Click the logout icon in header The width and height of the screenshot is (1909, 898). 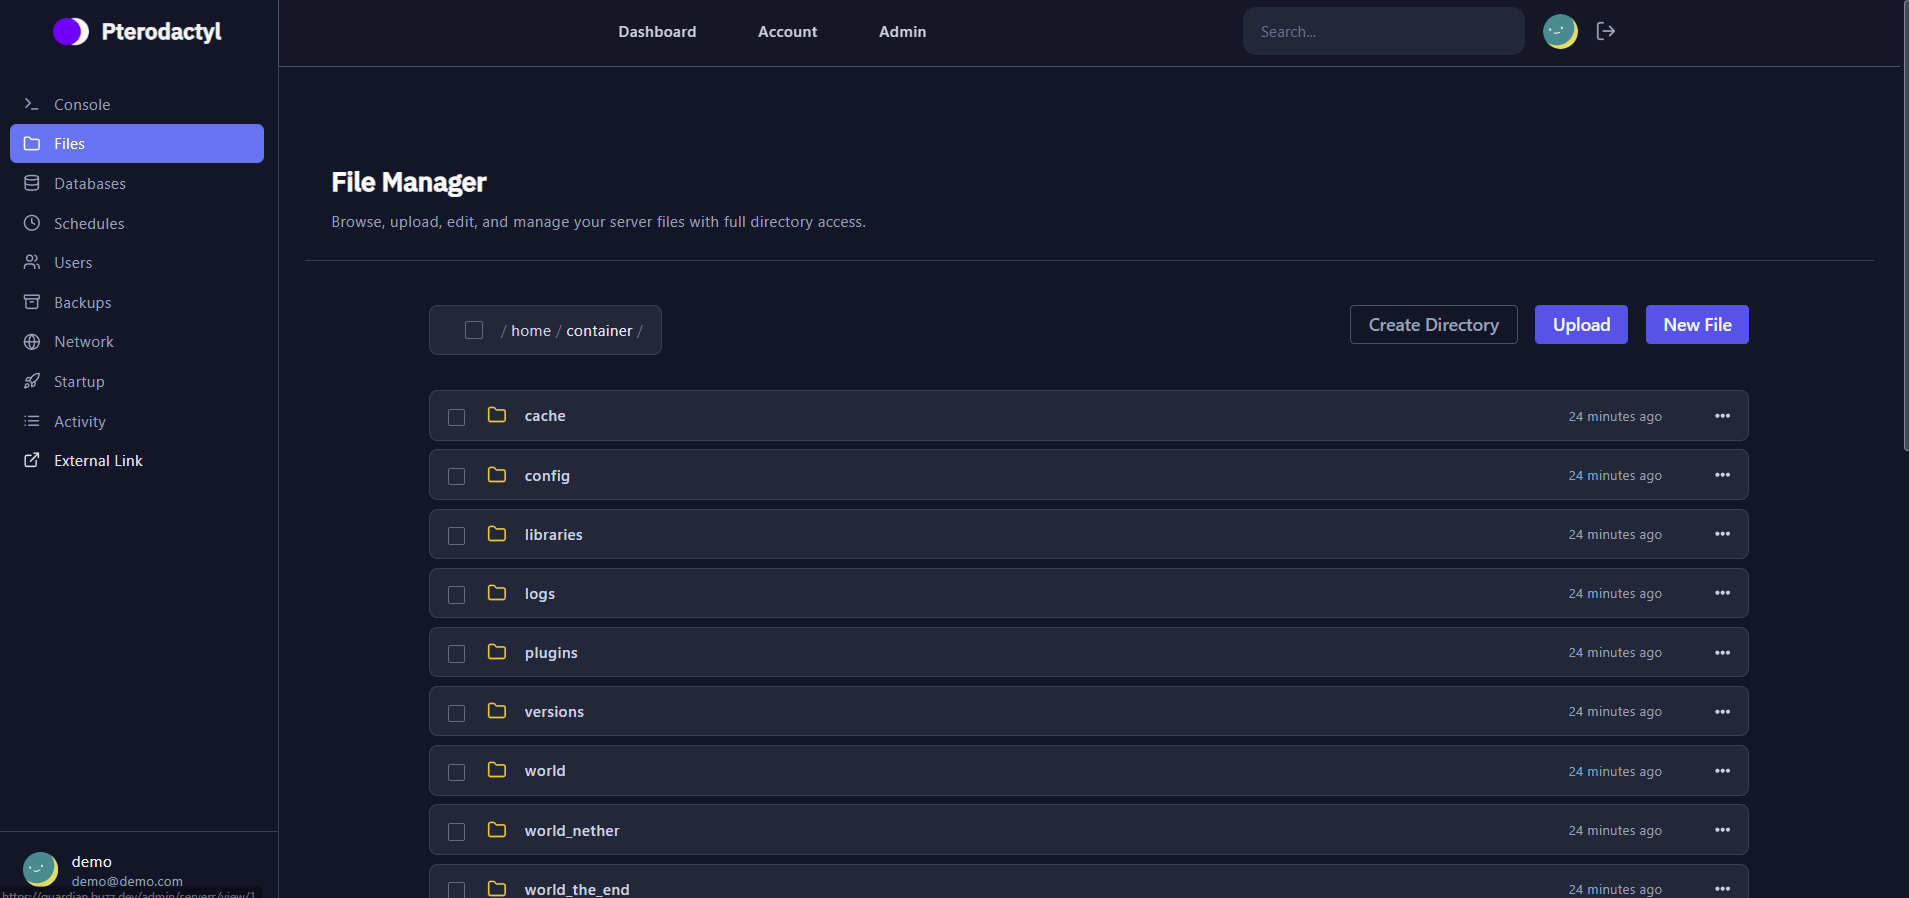tap(1605, 31)
